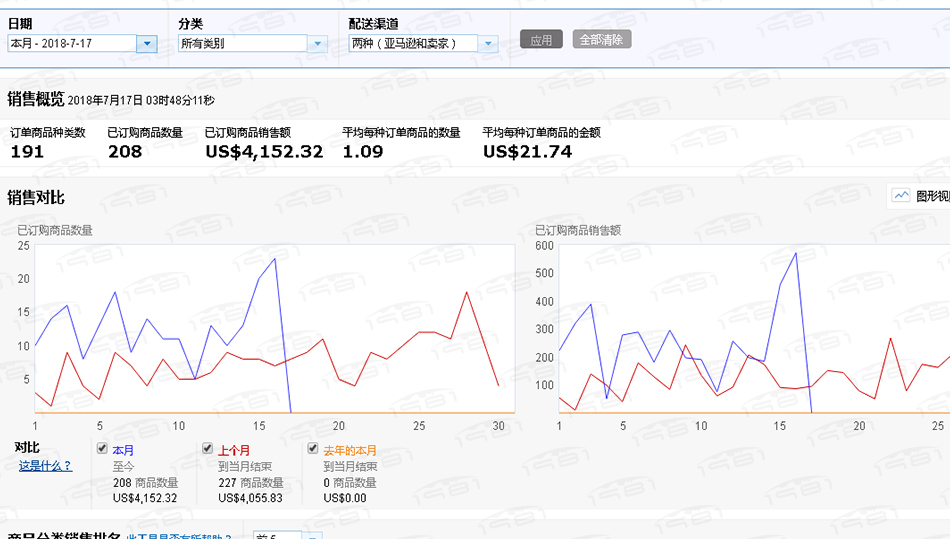The width and height of the screenshot is (950, 539).
Task: Click the red 上个月 legend label
Action: pos(233,451)
